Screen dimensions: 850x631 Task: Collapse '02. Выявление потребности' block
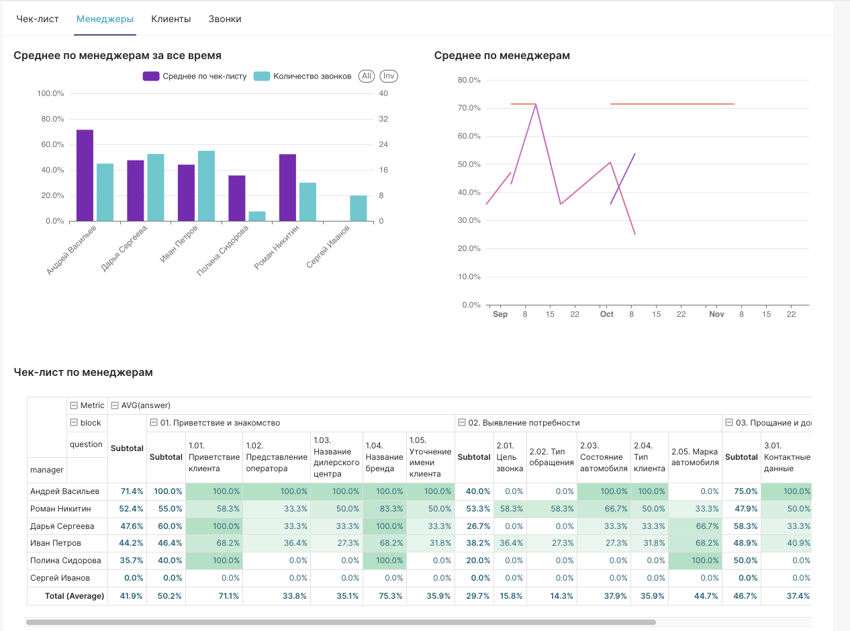tap(462, 423)
